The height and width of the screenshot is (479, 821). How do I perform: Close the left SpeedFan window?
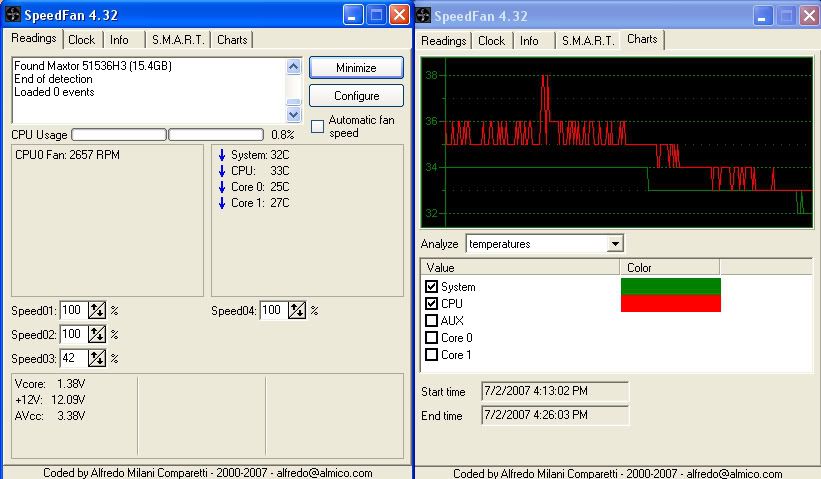click(400, 15)
